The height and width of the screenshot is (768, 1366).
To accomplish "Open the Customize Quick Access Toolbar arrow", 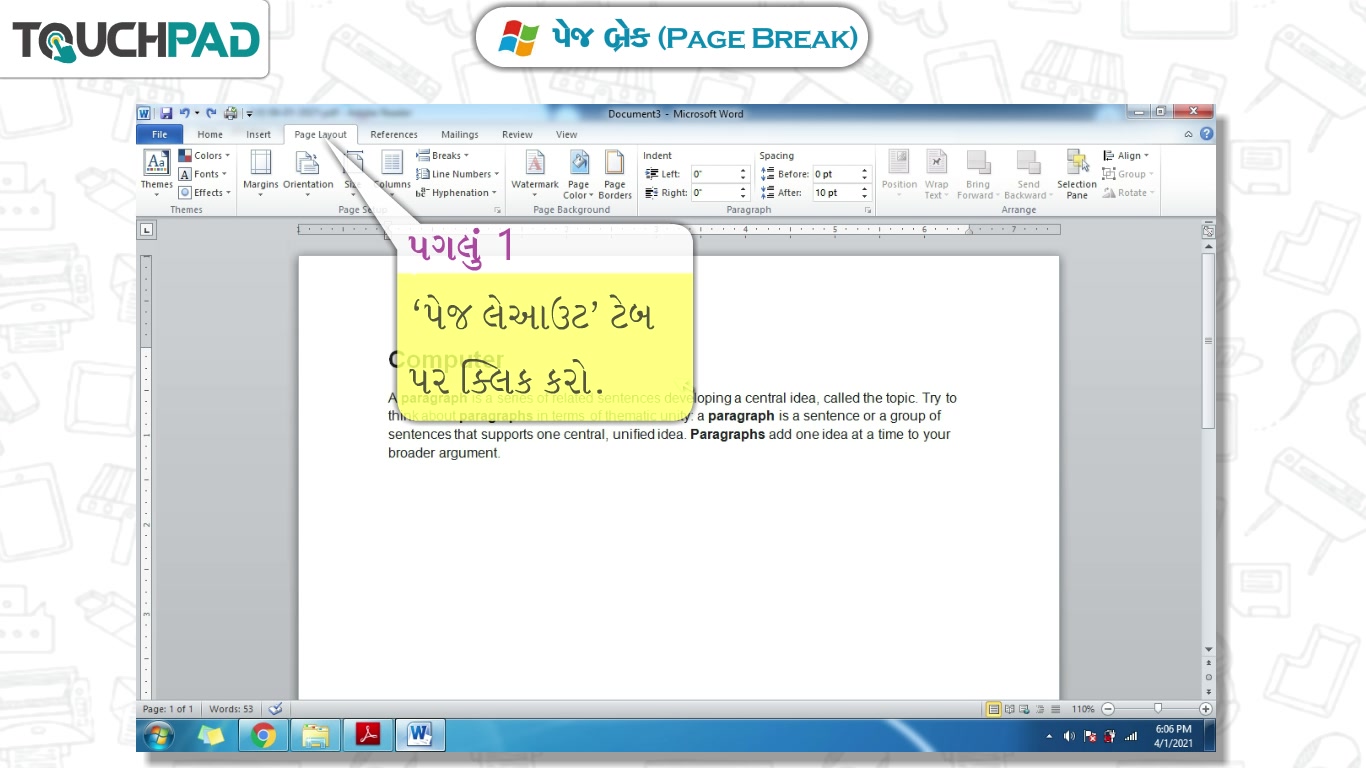I will coord(249,114).
